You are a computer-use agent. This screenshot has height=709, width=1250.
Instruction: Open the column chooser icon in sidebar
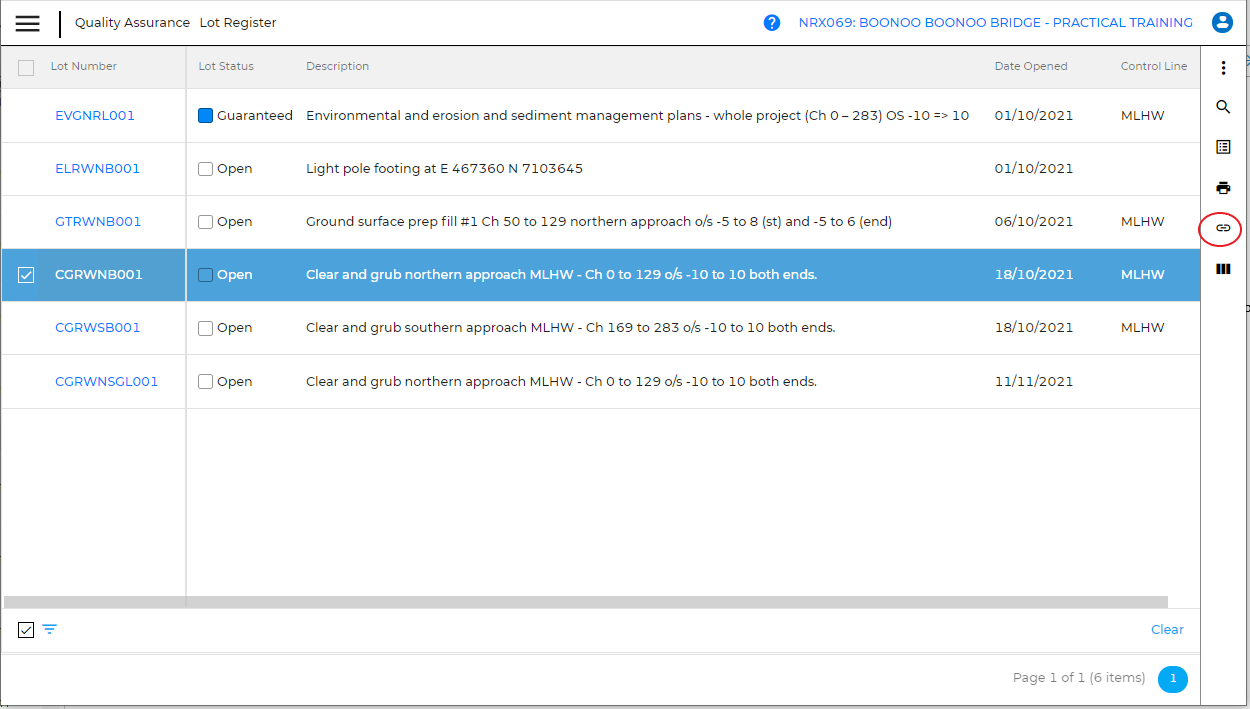(x=1223, y=269)
